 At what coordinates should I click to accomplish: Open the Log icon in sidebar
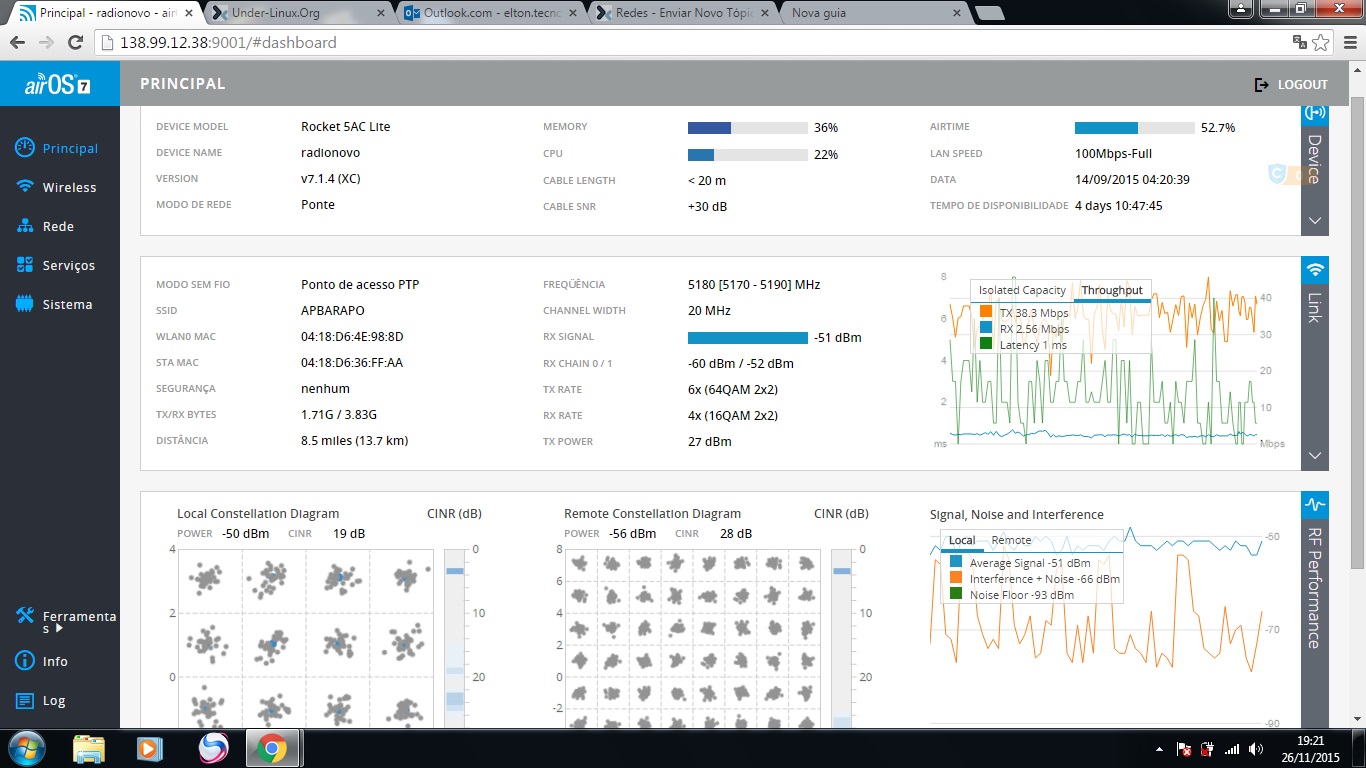[26, 700]
